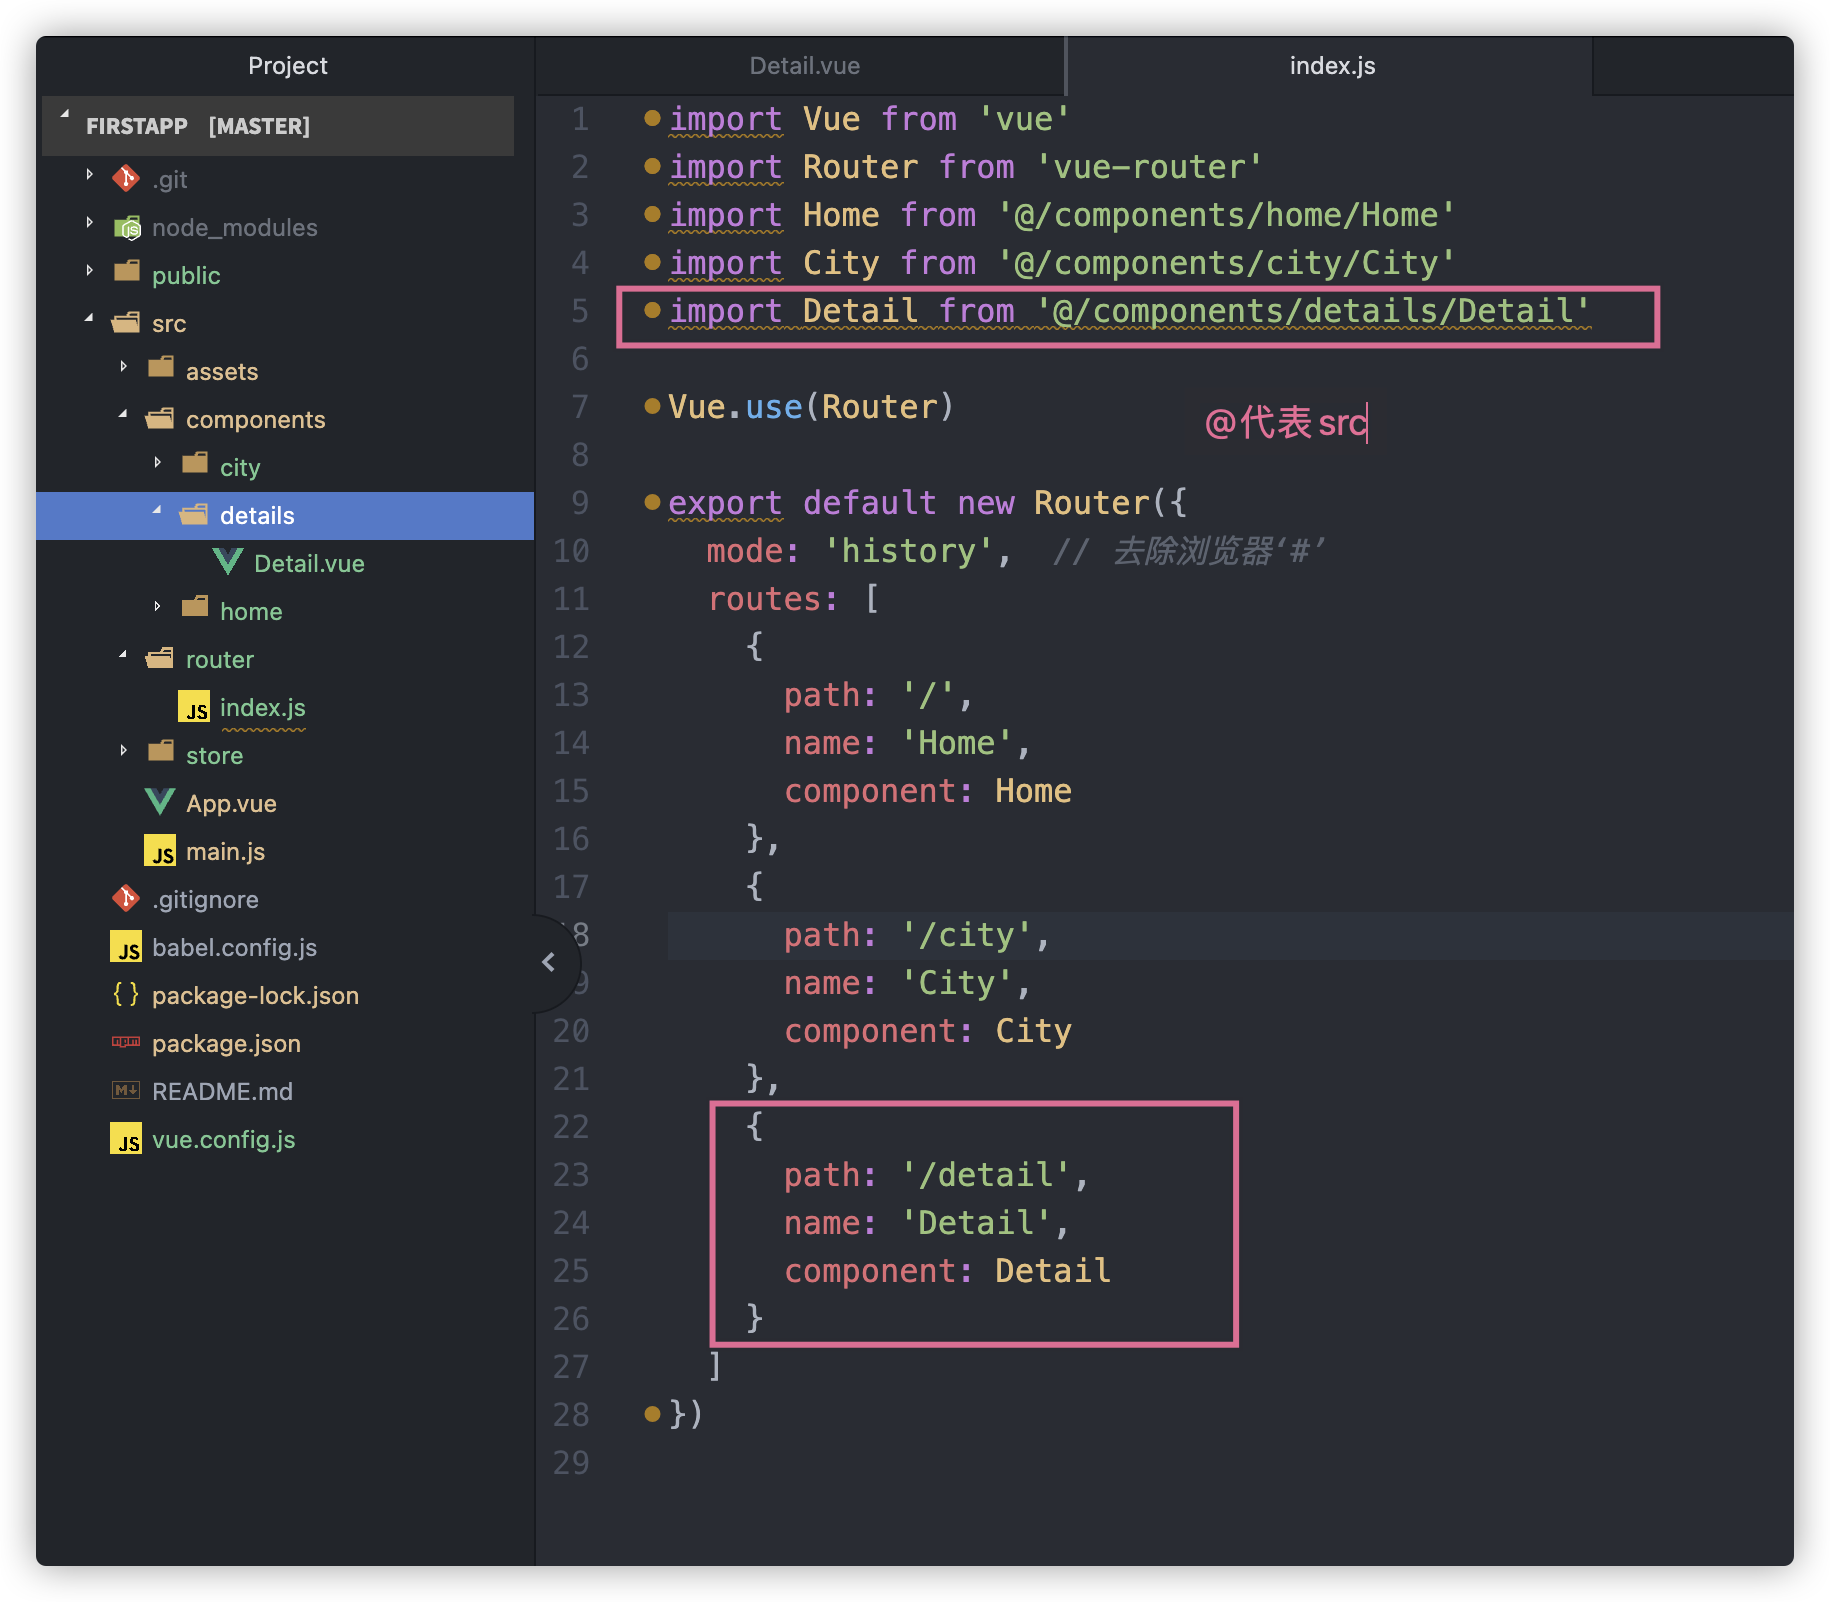
Task: Click 'Vue.use(Router)' code line
Action: point(811,407)
